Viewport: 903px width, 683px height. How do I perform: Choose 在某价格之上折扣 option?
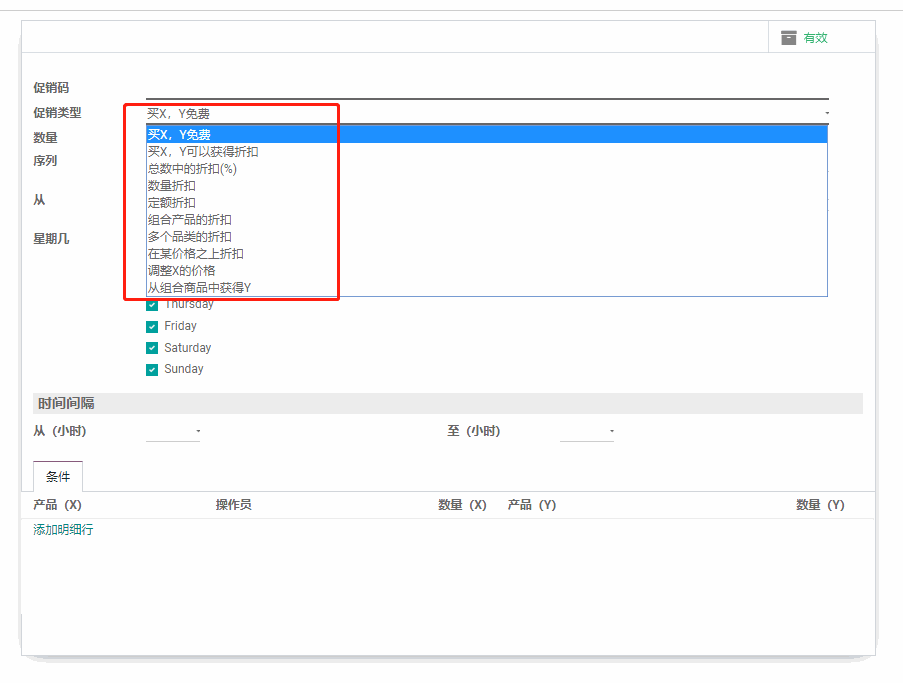coord(196,254)
